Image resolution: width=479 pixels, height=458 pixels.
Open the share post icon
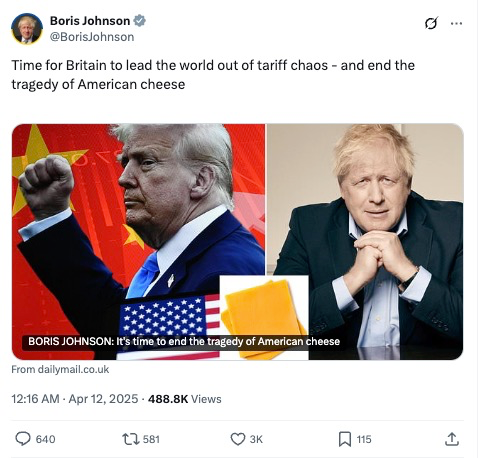click(452, 439)
